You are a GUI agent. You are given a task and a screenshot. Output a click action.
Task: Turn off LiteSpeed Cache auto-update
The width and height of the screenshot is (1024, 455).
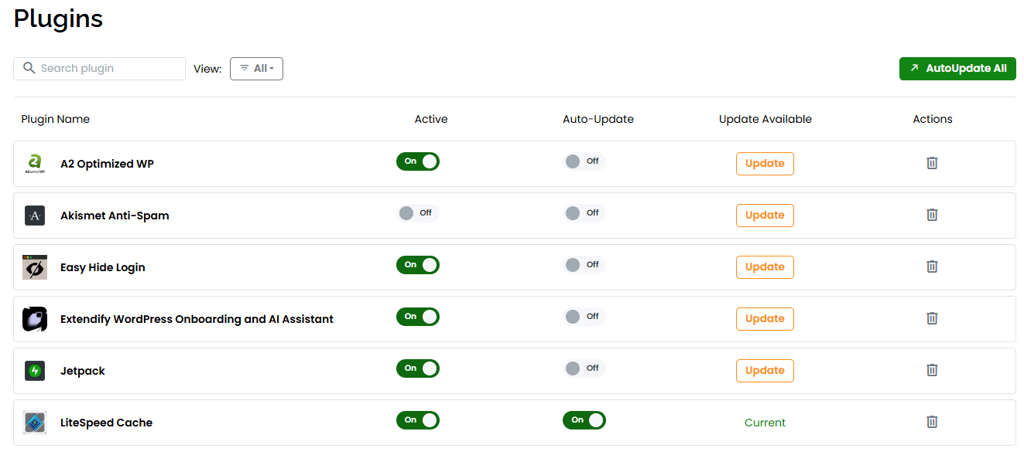click(584, 420)
